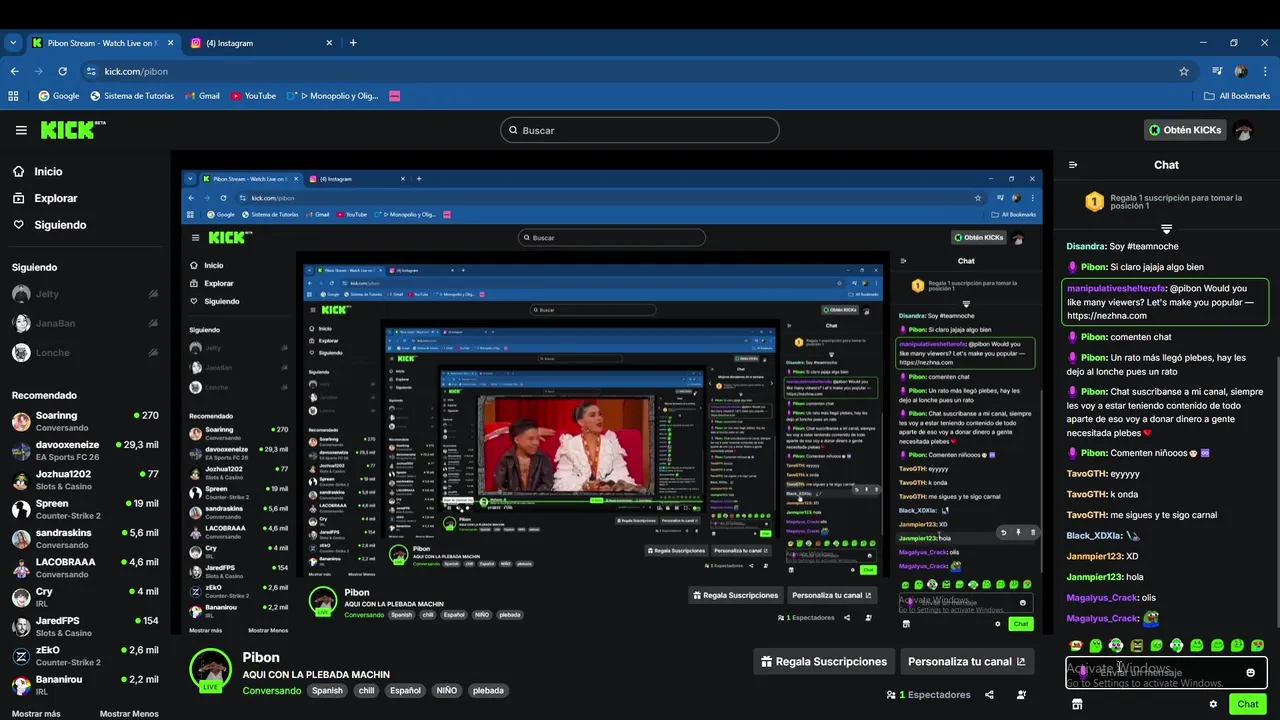Pick the yellow angry emote in chat row
Image resolution: width=1280 pixels, height=720 pixels.
1137,646
